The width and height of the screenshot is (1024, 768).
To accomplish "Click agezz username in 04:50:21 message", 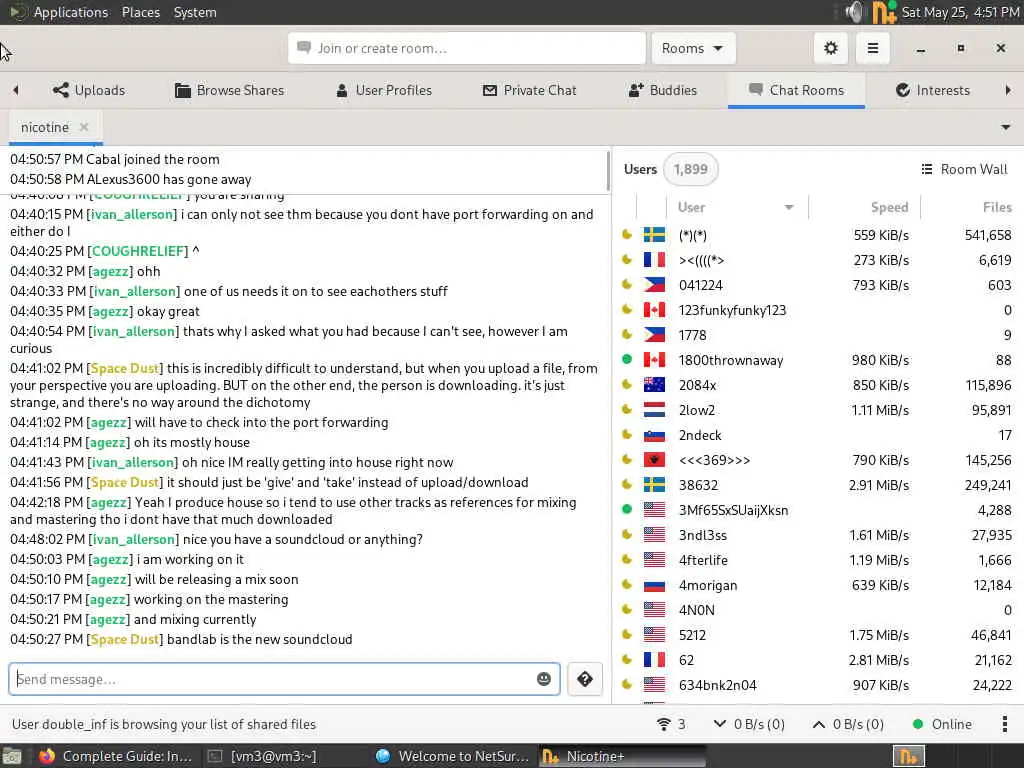I will (x=107, y=619).
